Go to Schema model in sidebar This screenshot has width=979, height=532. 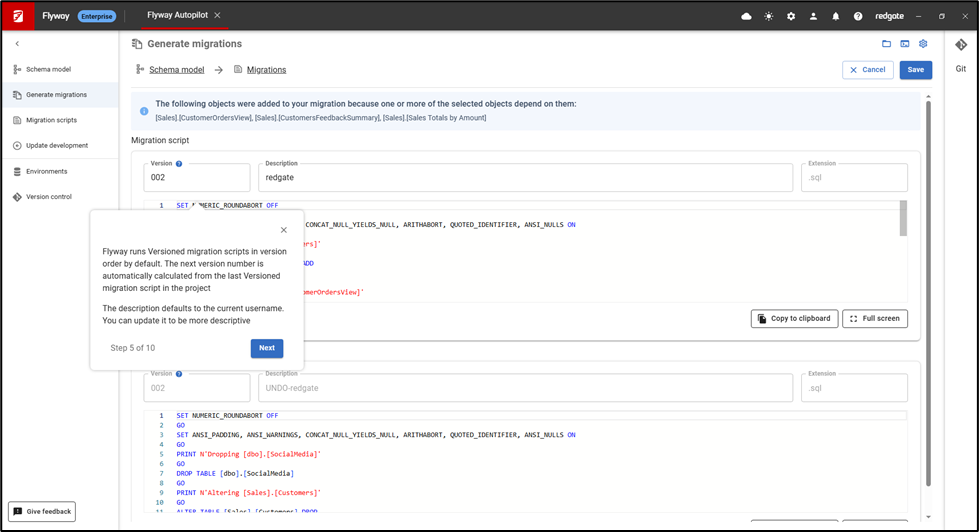coord(59,69)
